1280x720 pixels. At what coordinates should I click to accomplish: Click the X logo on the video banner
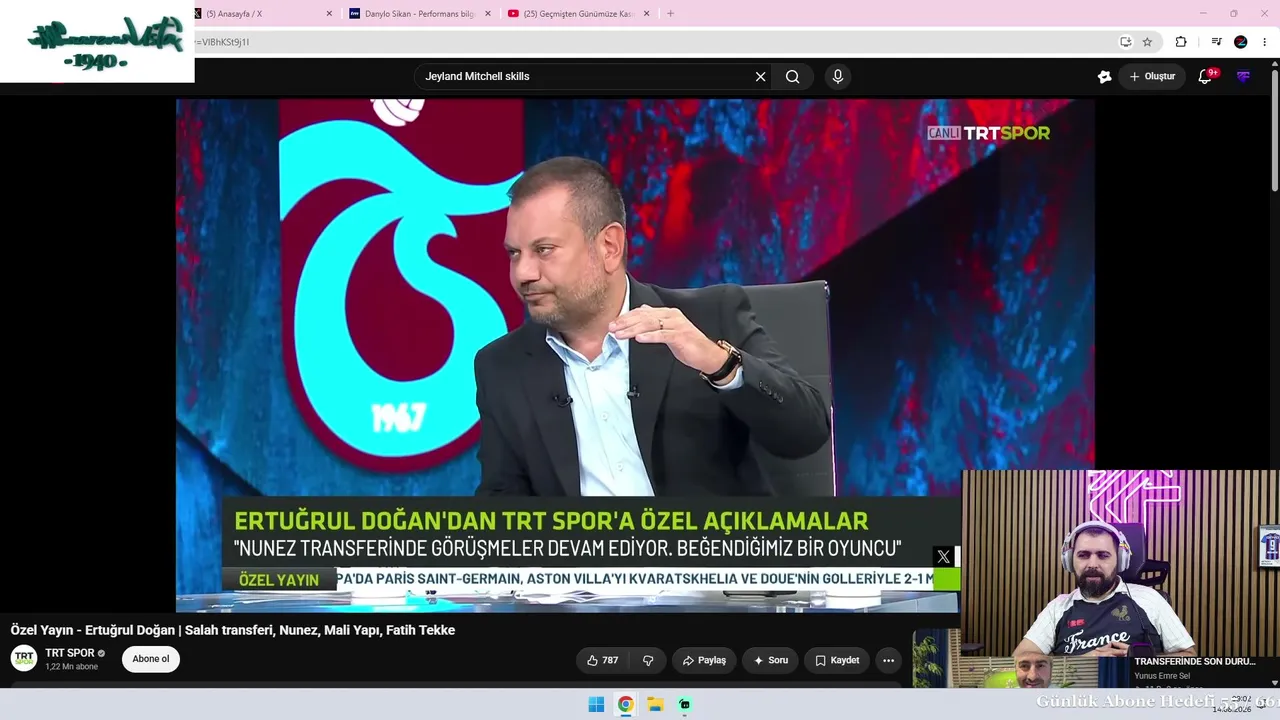(943, 557)
